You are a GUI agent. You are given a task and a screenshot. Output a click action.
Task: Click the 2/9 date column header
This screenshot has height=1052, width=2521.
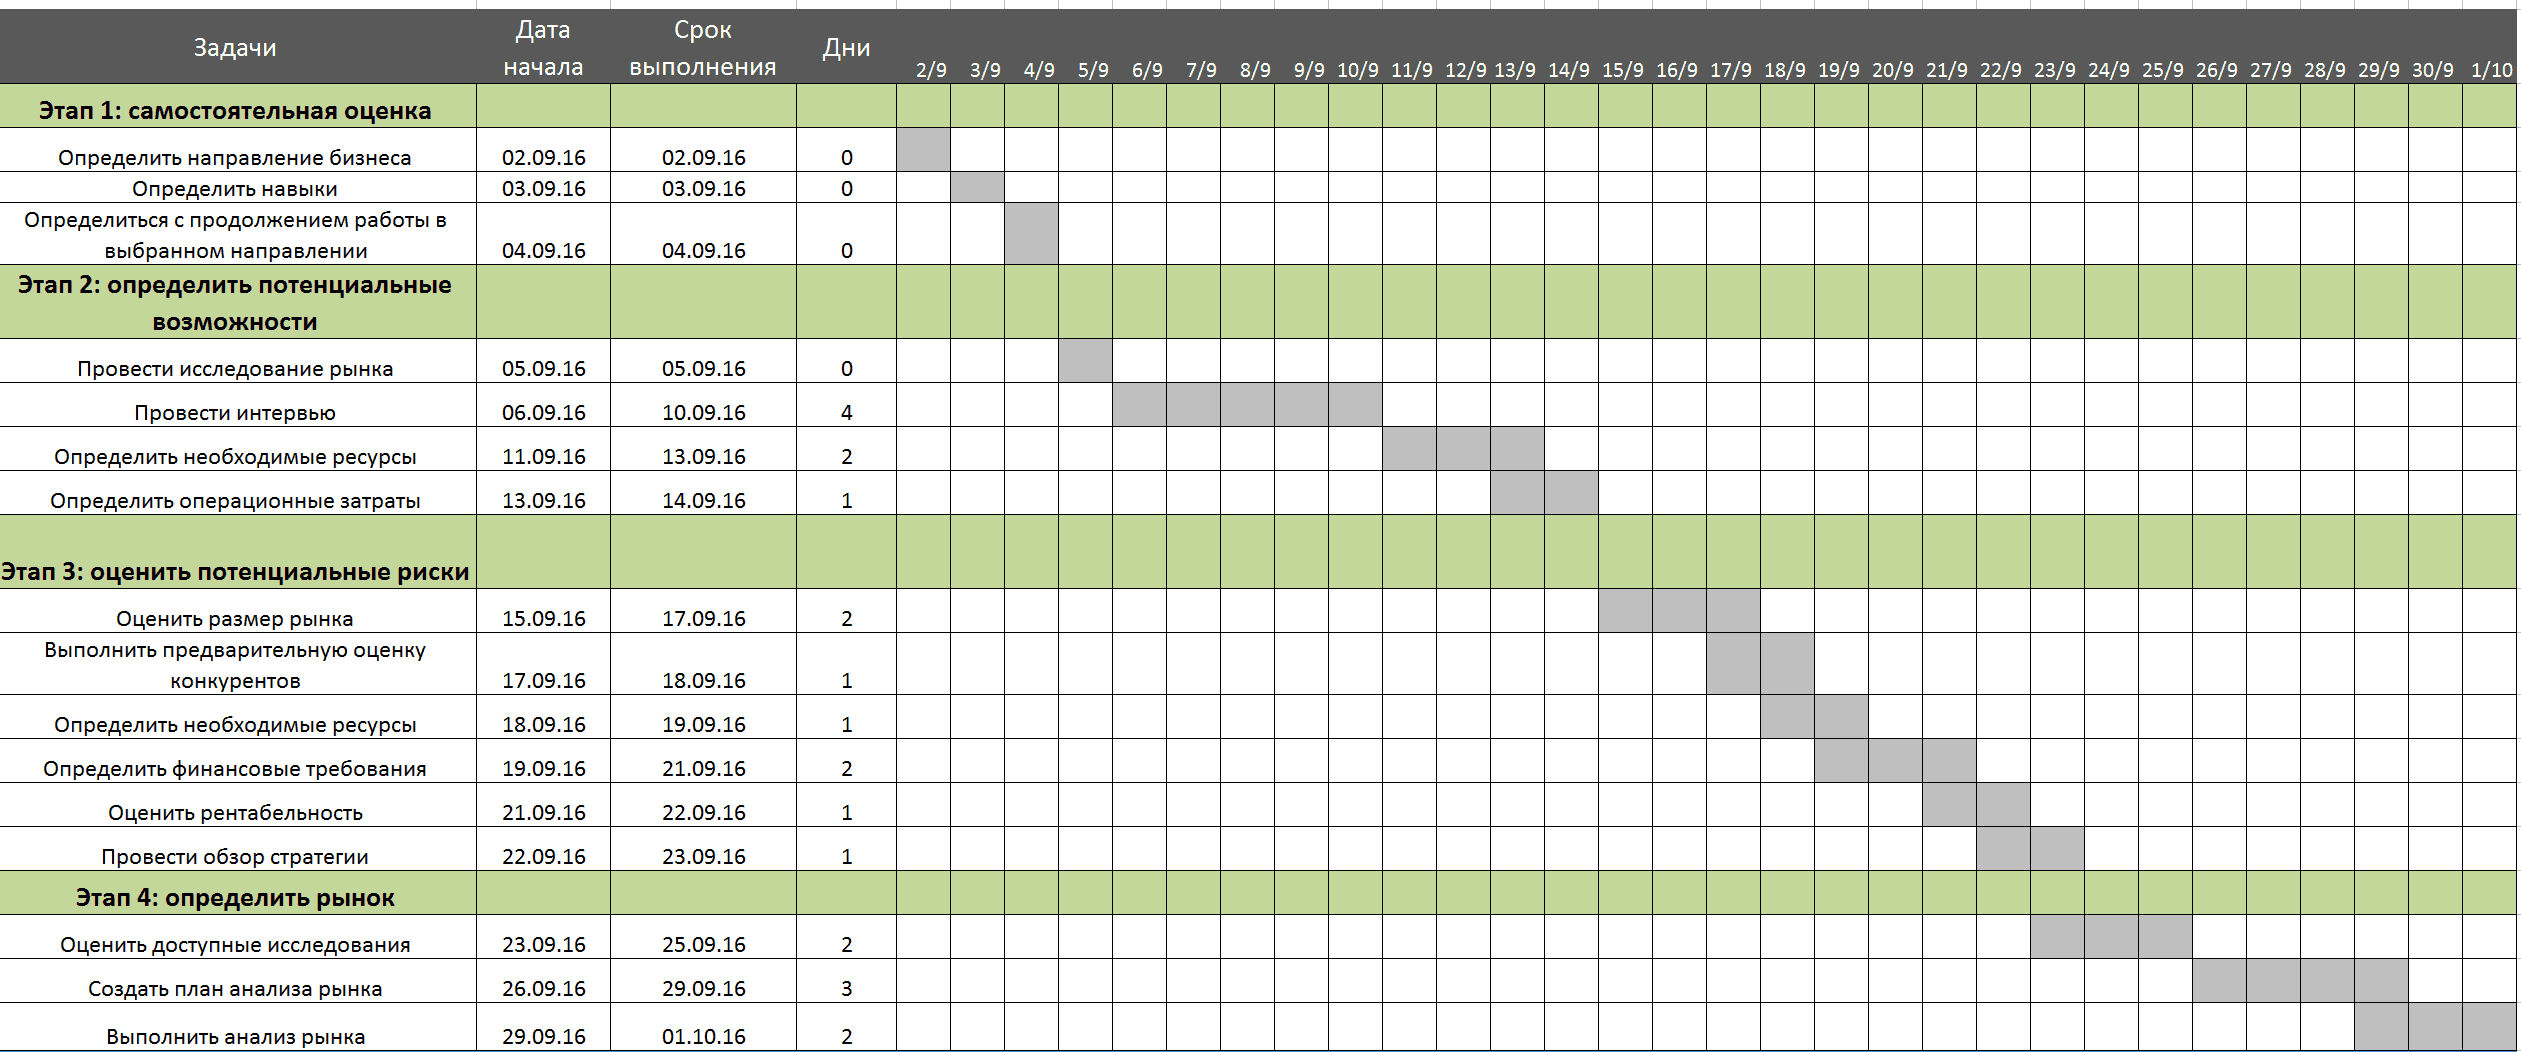point(931,70)
